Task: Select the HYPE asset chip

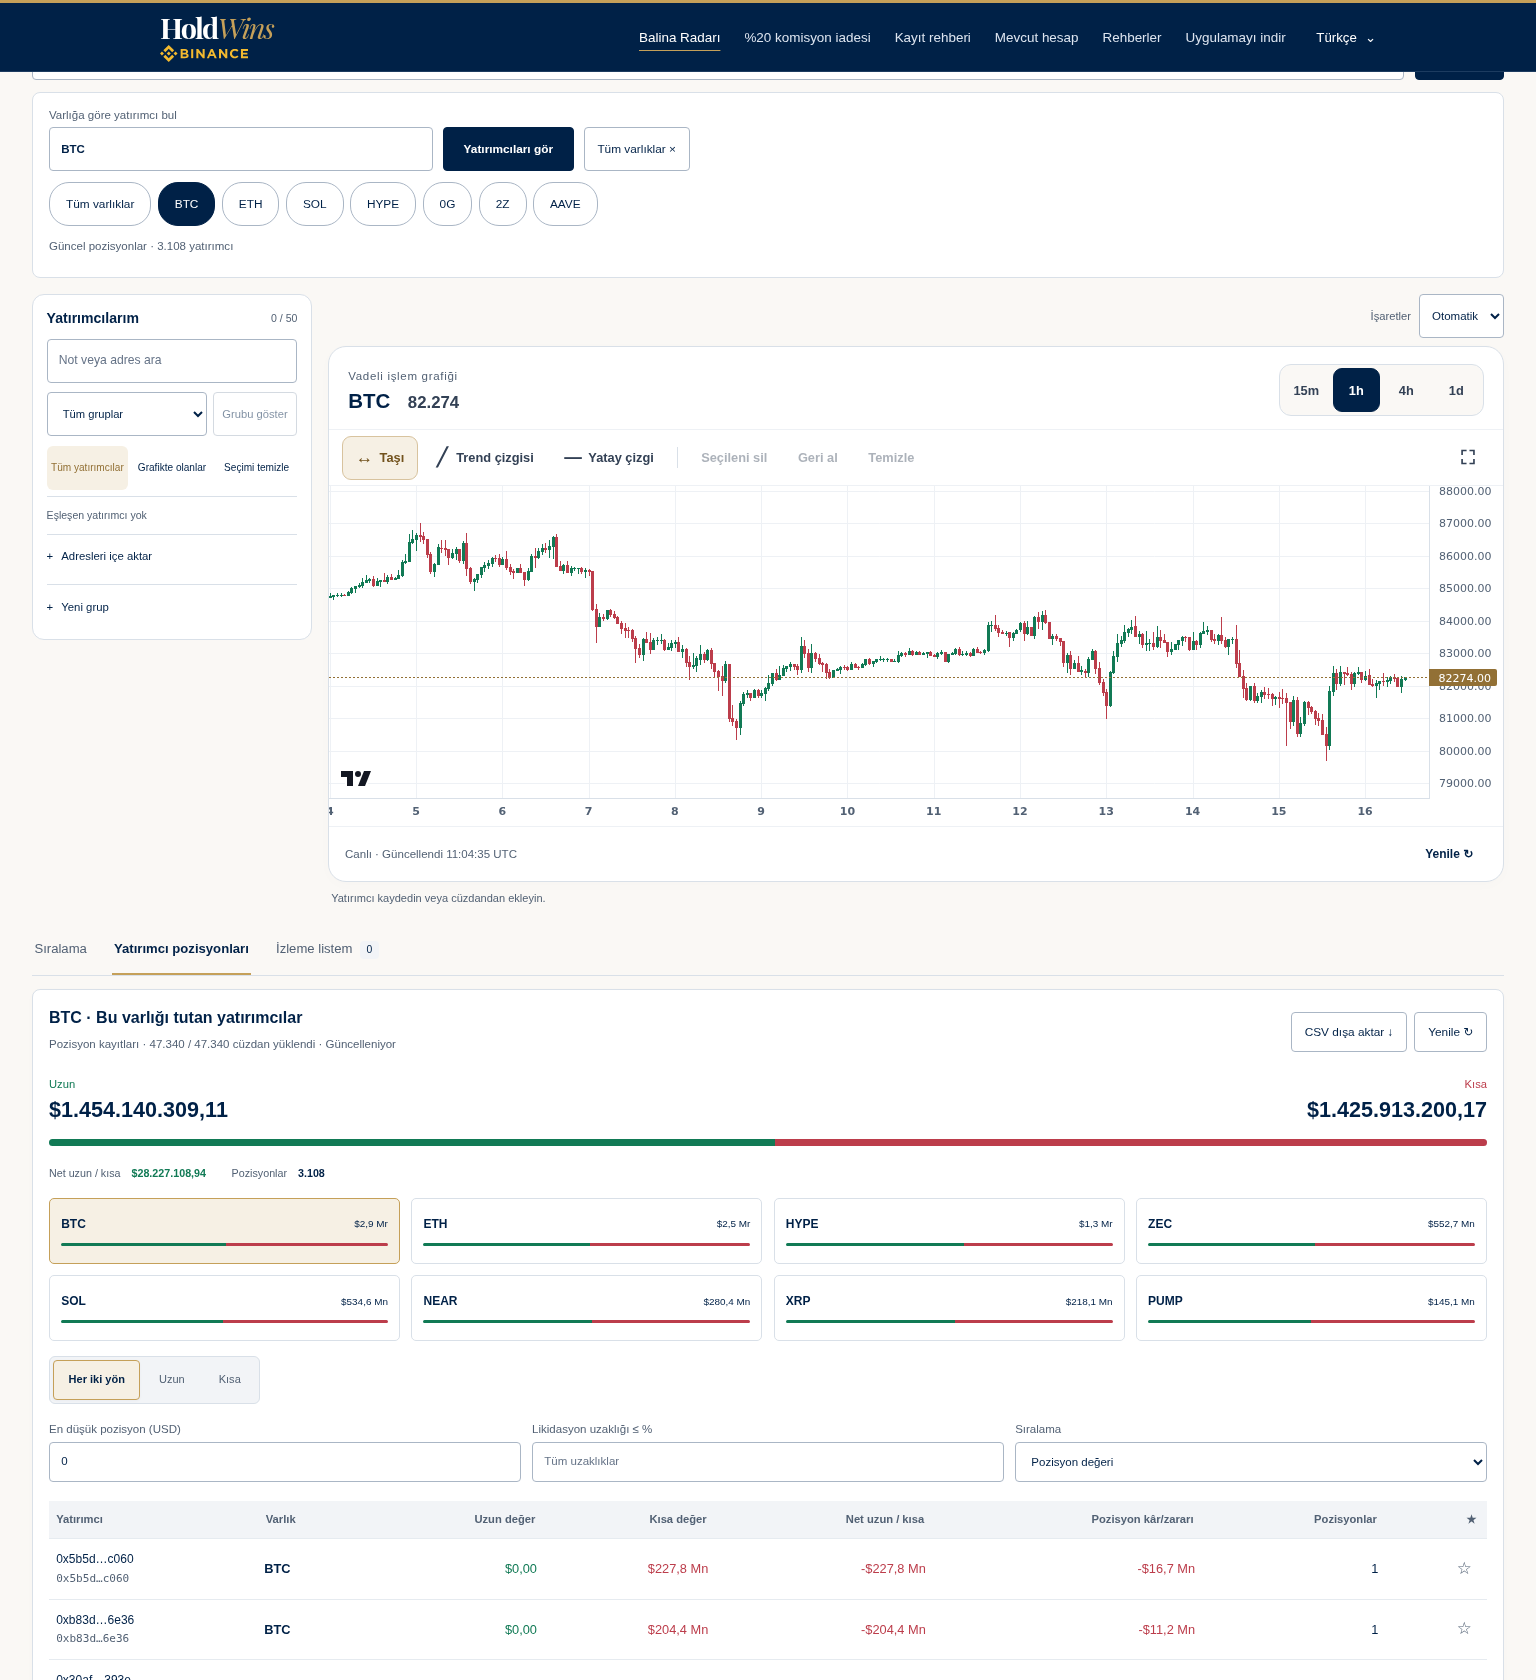Action: tap(383, 204)
